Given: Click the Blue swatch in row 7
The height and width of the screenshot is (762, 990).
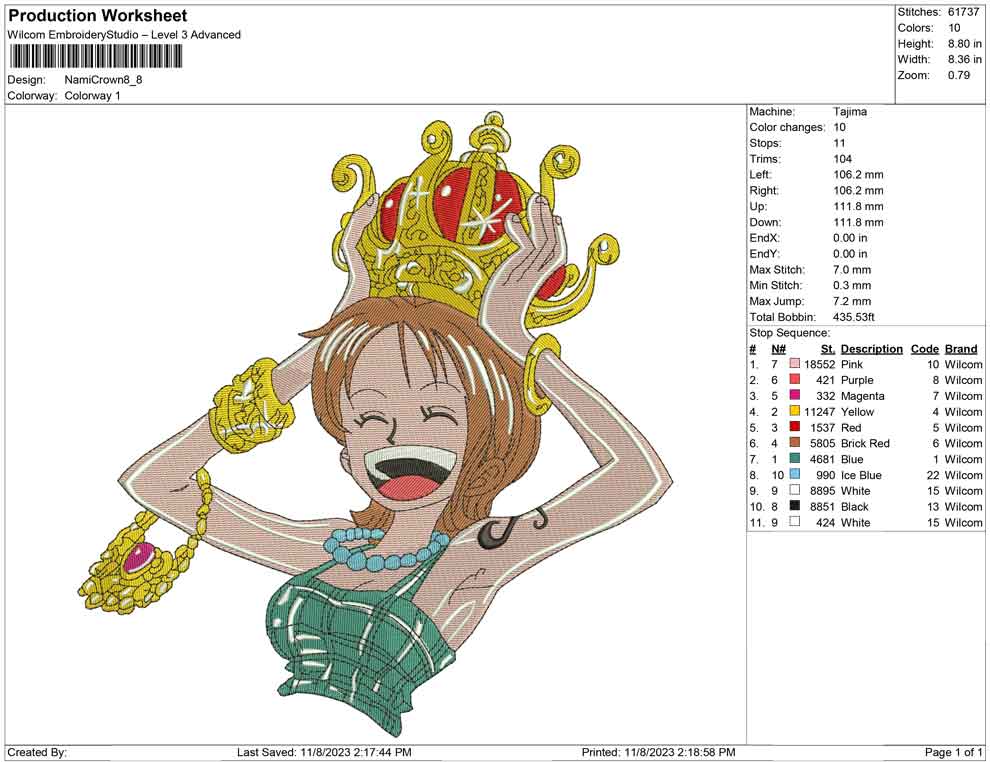Looking at the screenshot, I should coord(793,459).
